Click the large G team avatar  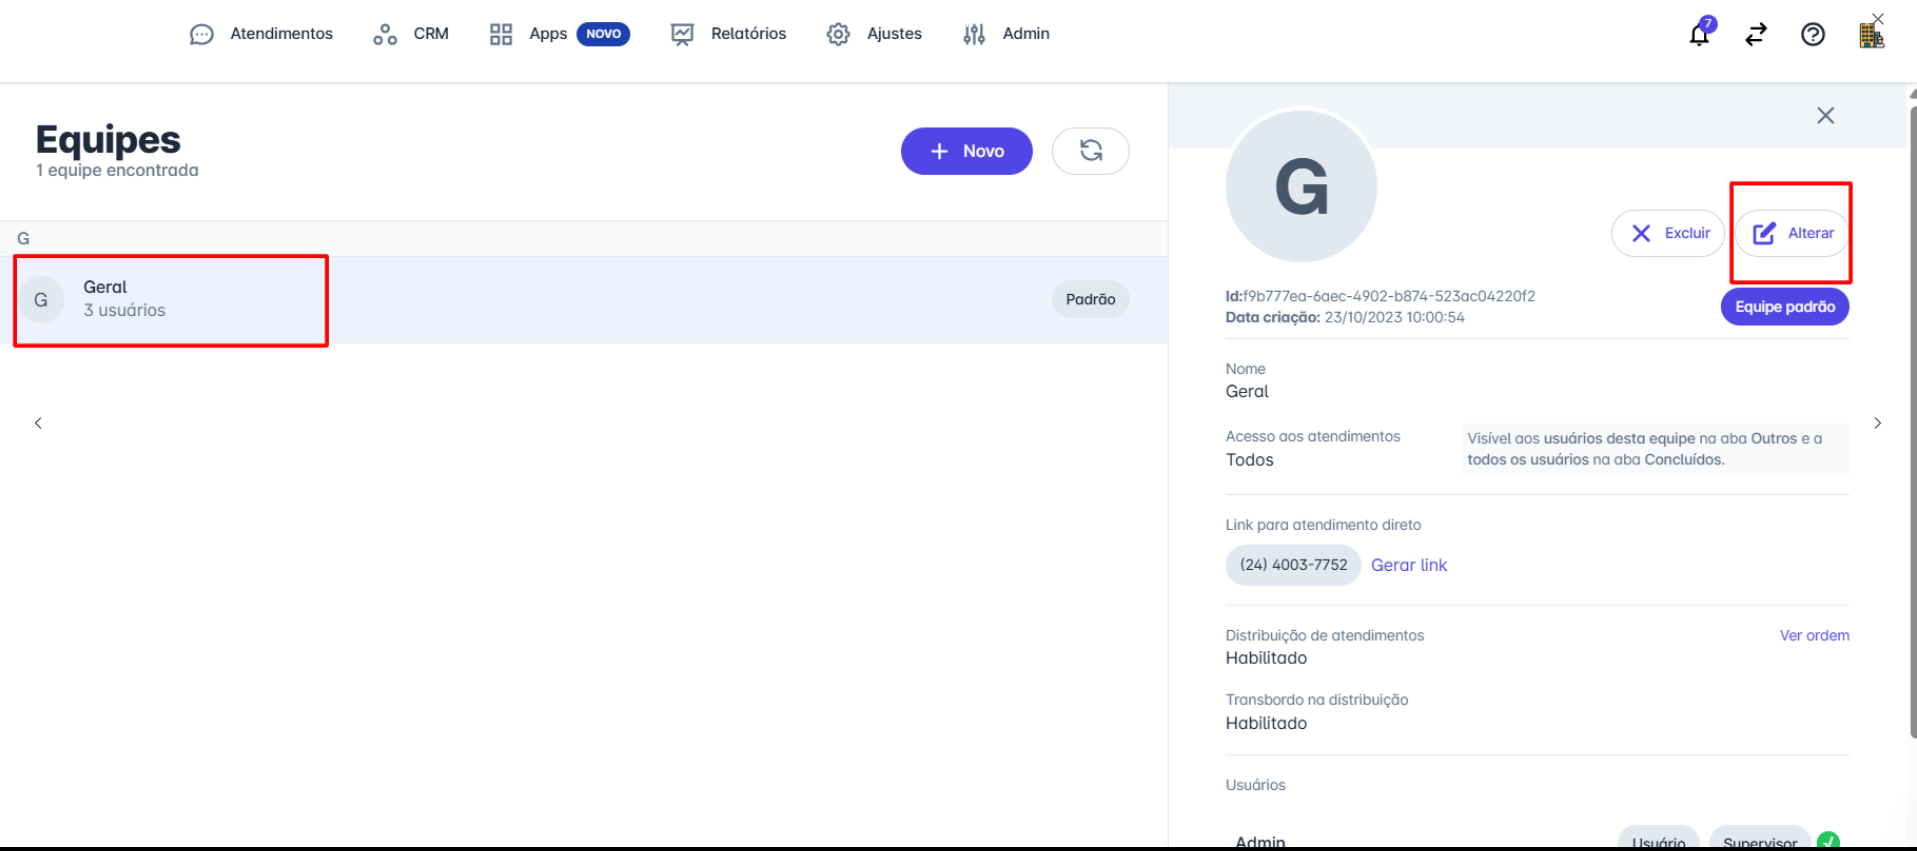pos(1301,187)
